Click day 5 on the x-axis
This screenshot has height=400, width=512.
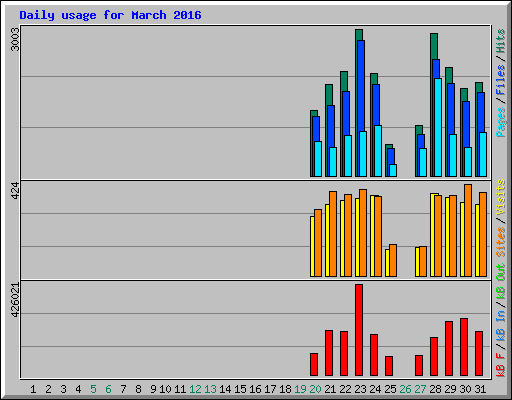93,389
